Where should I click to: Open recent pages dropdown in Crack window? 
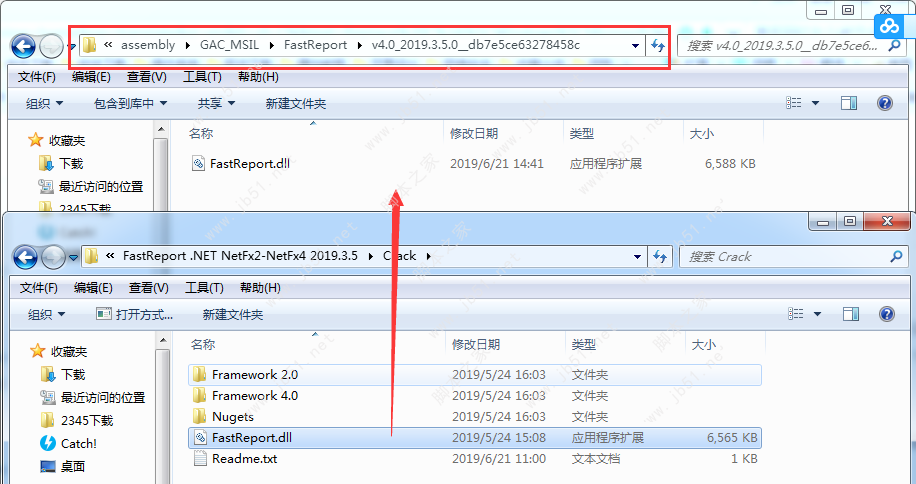tap(73, 257)
